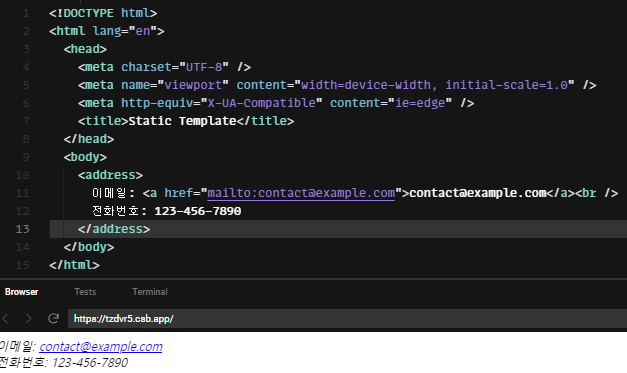Click the 이메일 label in preview
This screenshot has height=373, width=627.
tap(16, 346)
